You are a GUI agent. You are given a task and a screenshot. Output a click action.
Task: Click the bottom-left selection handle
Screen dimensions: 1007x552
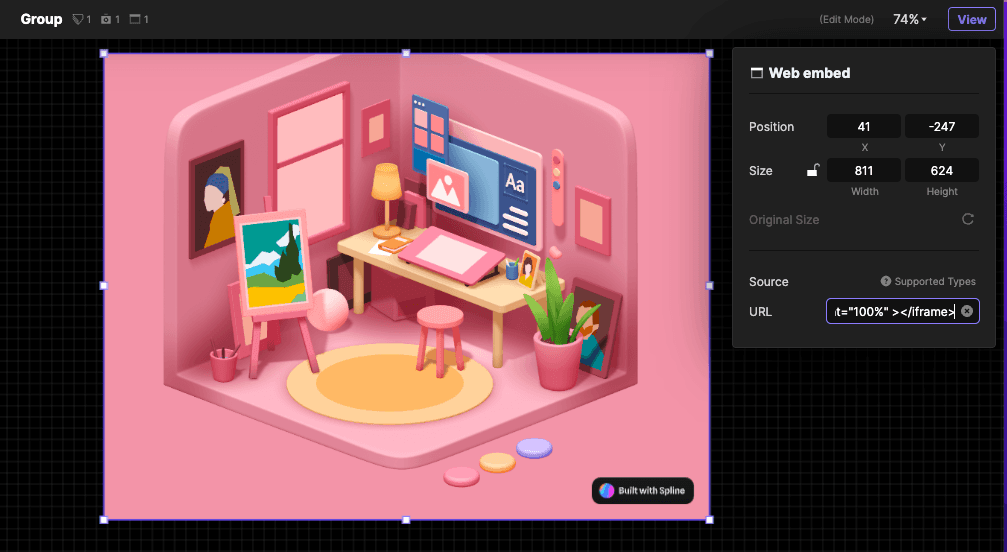coord(104,520)
